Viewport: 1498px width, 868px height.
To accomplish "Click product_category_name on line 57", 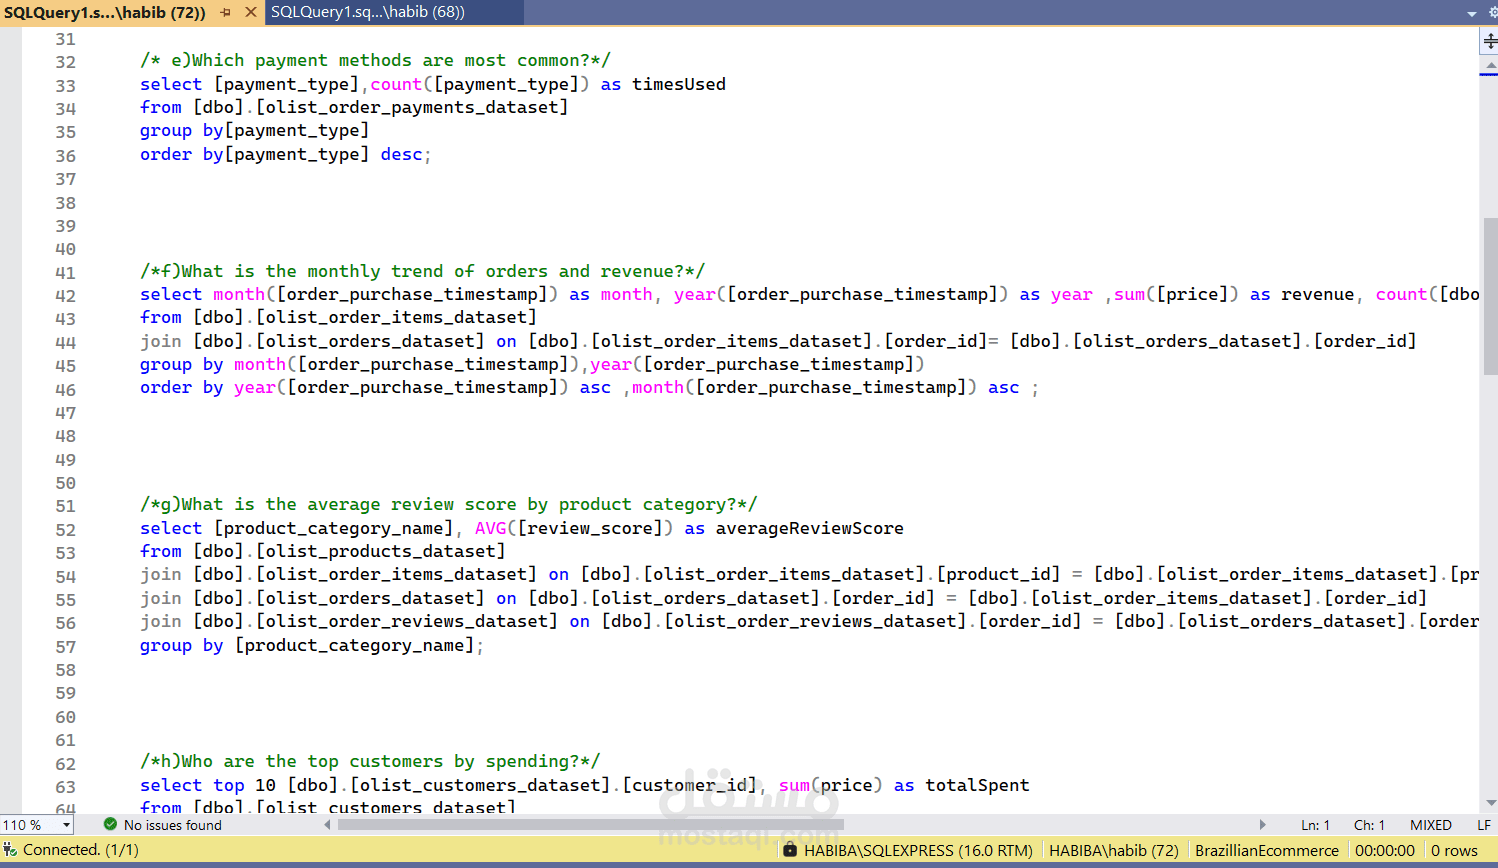I will coord(354,646).
